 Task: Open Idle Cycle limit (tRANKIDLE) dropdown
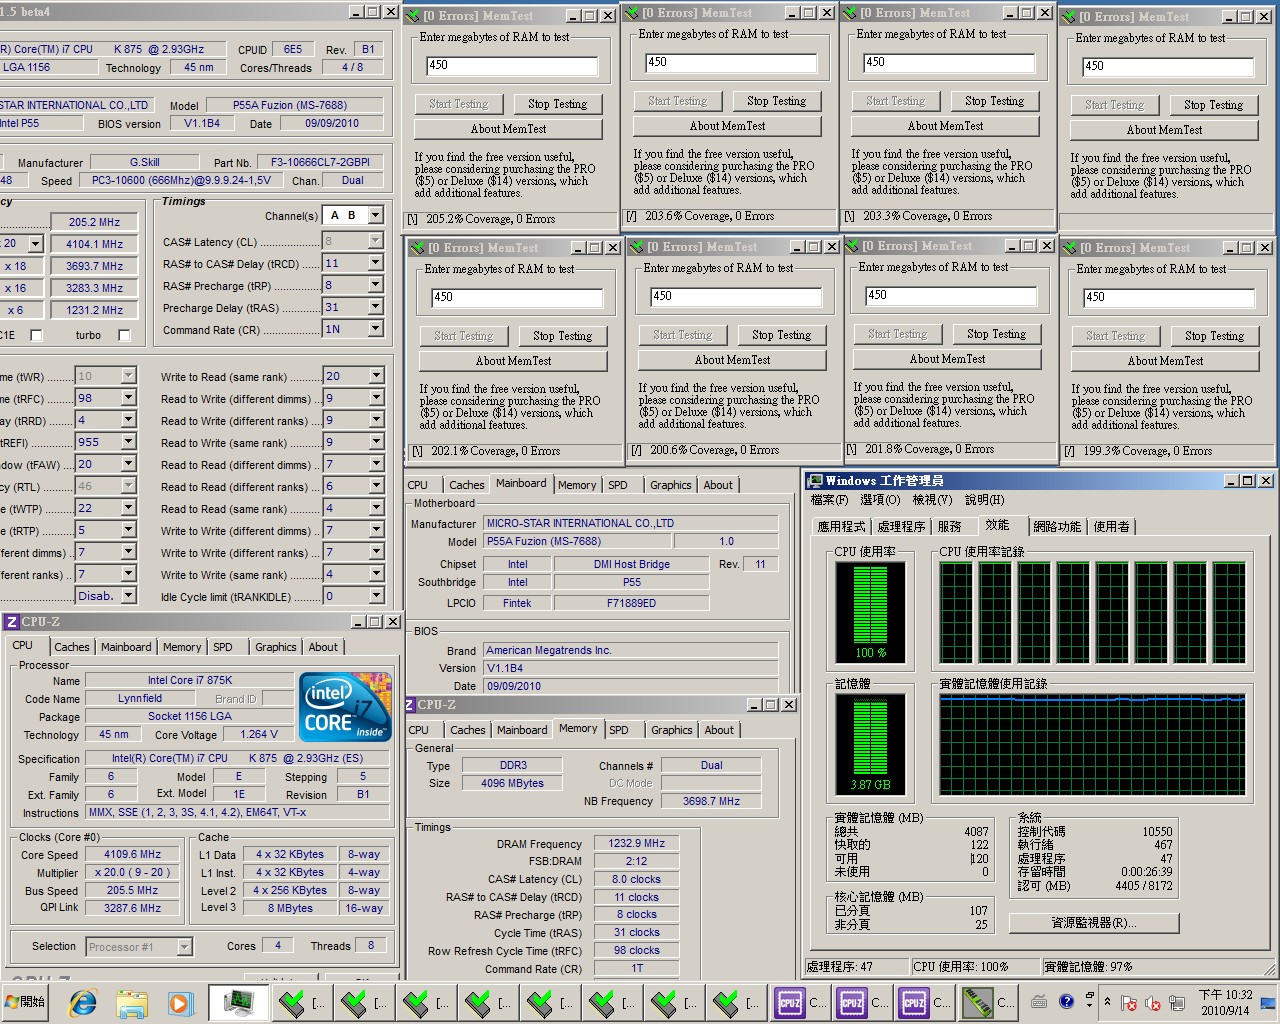tap(376, 596)
